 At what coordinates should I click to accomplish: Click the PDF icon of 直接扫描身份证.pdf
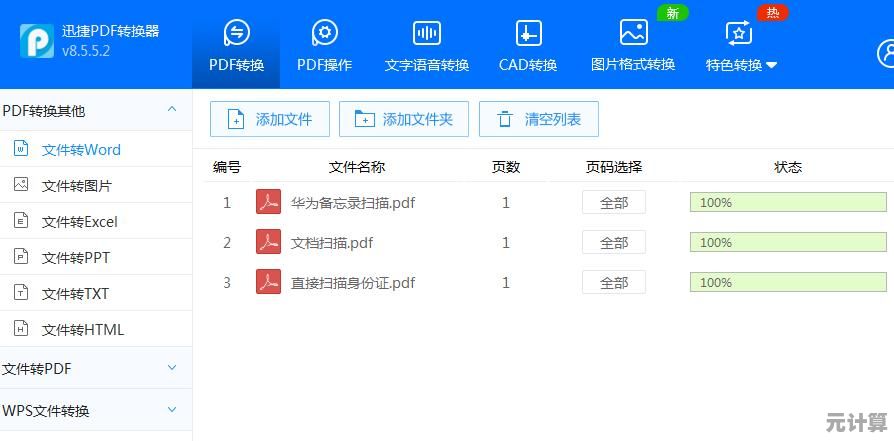[x=269, y=282]
